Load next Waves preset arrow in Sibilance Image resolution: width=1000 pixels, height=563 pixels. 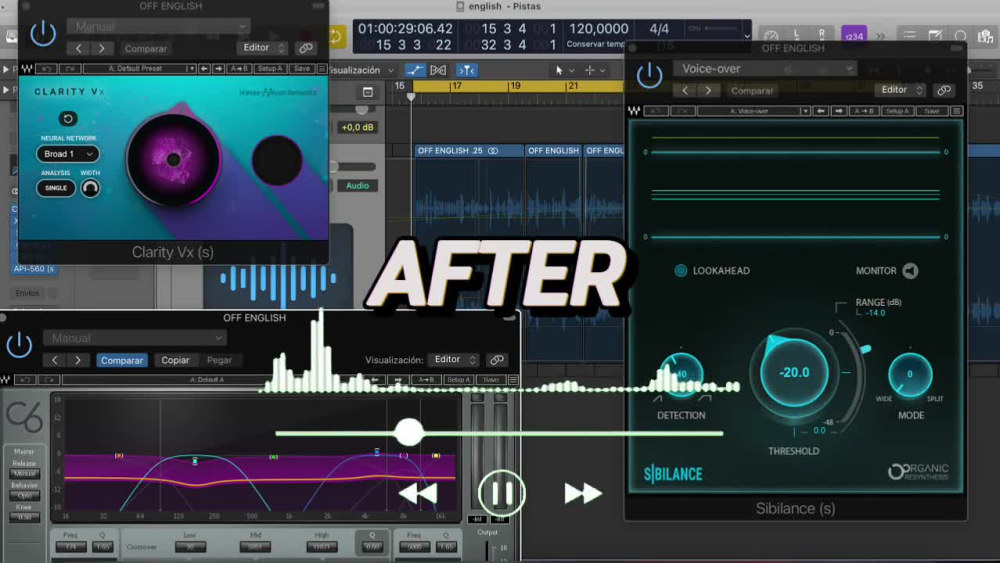(x=839, y=111)
